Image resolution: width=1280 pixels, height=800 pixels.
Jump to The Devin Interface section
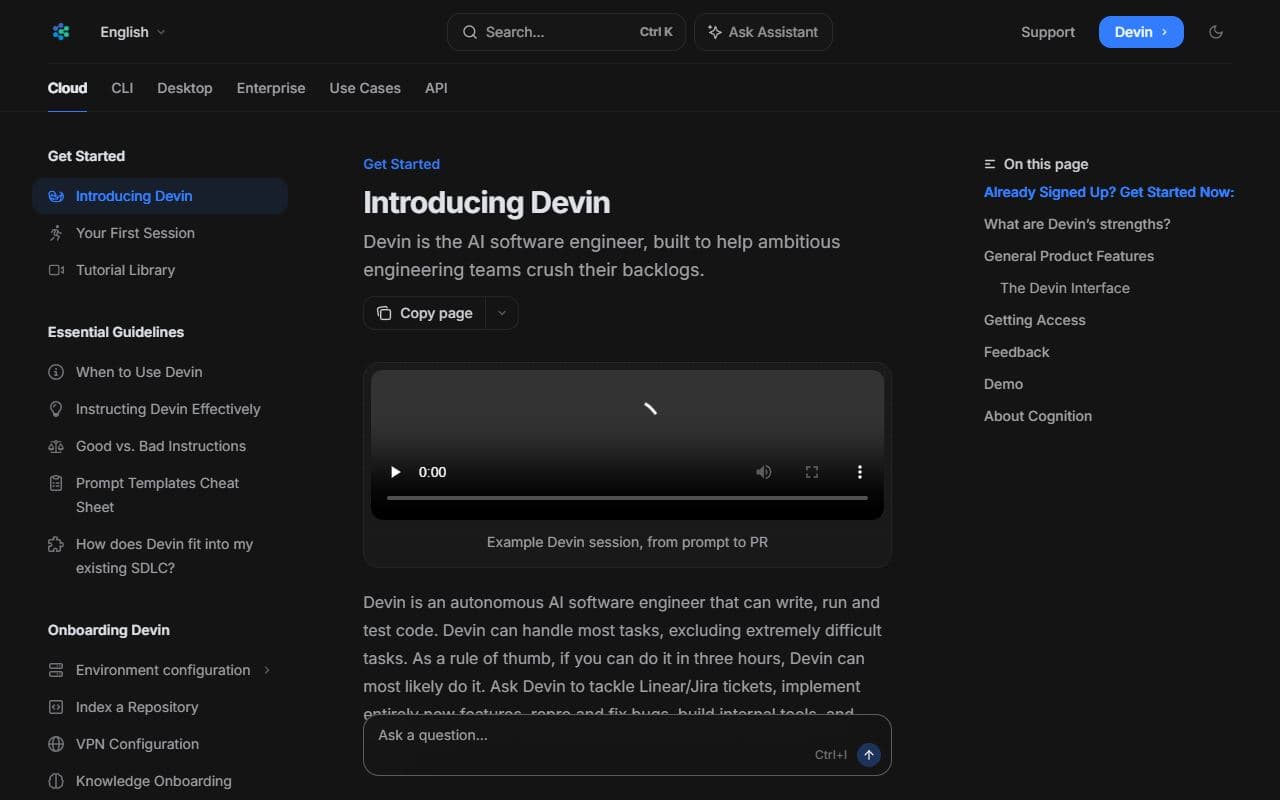[x=1065, y=288]
